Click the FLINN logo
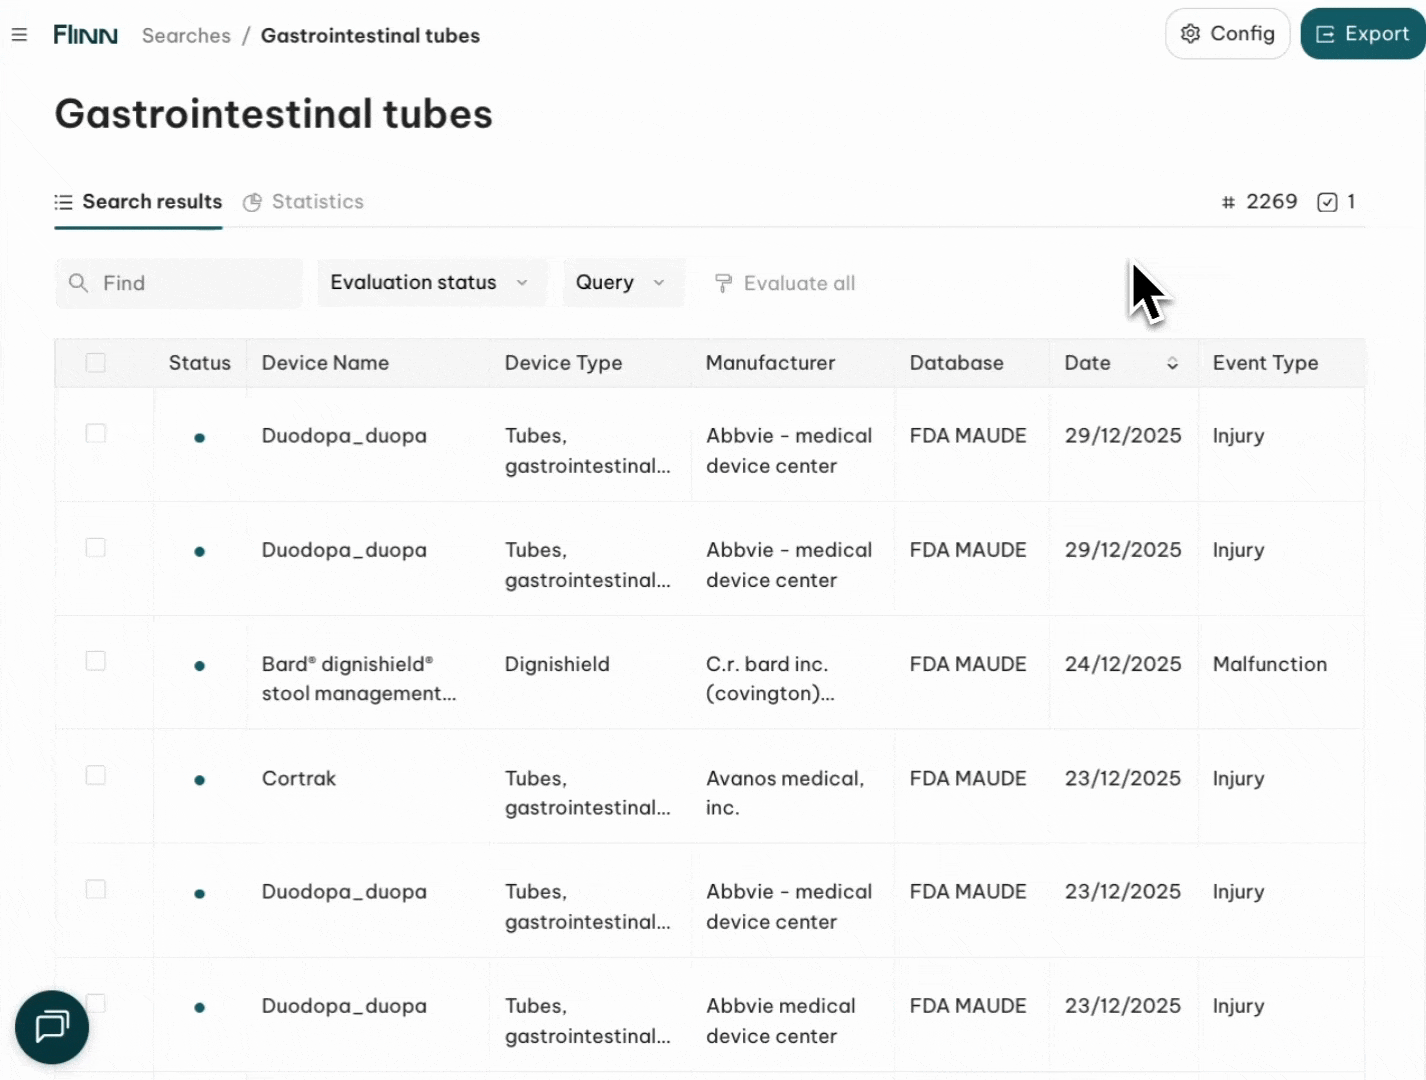Screen dimensions: 1426x1080 85,35
